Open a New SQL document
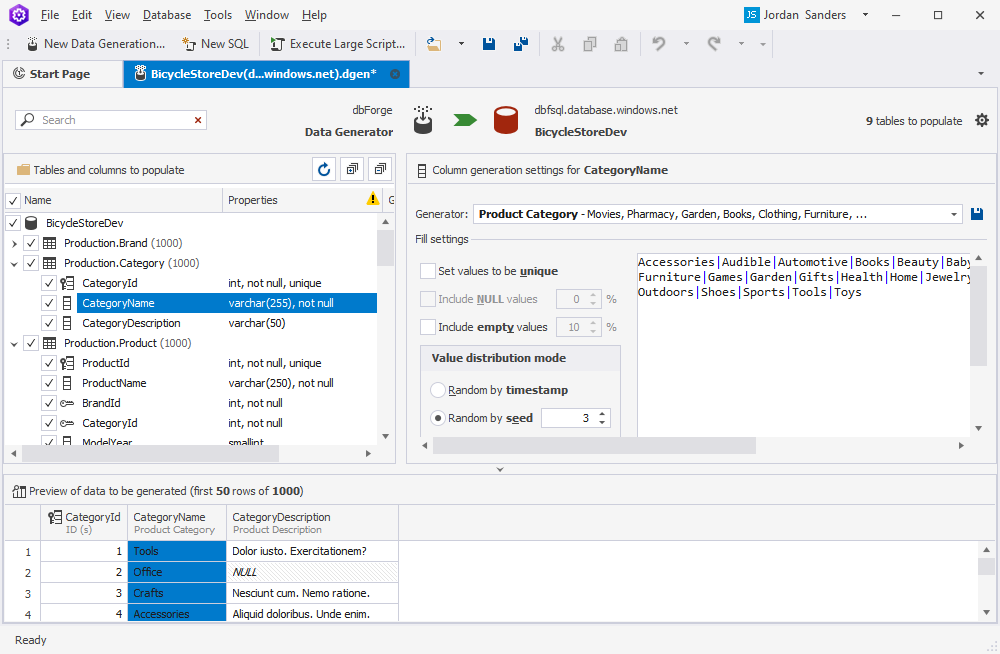This screenshot has width=1000, height=654. [x=216, y=44]
